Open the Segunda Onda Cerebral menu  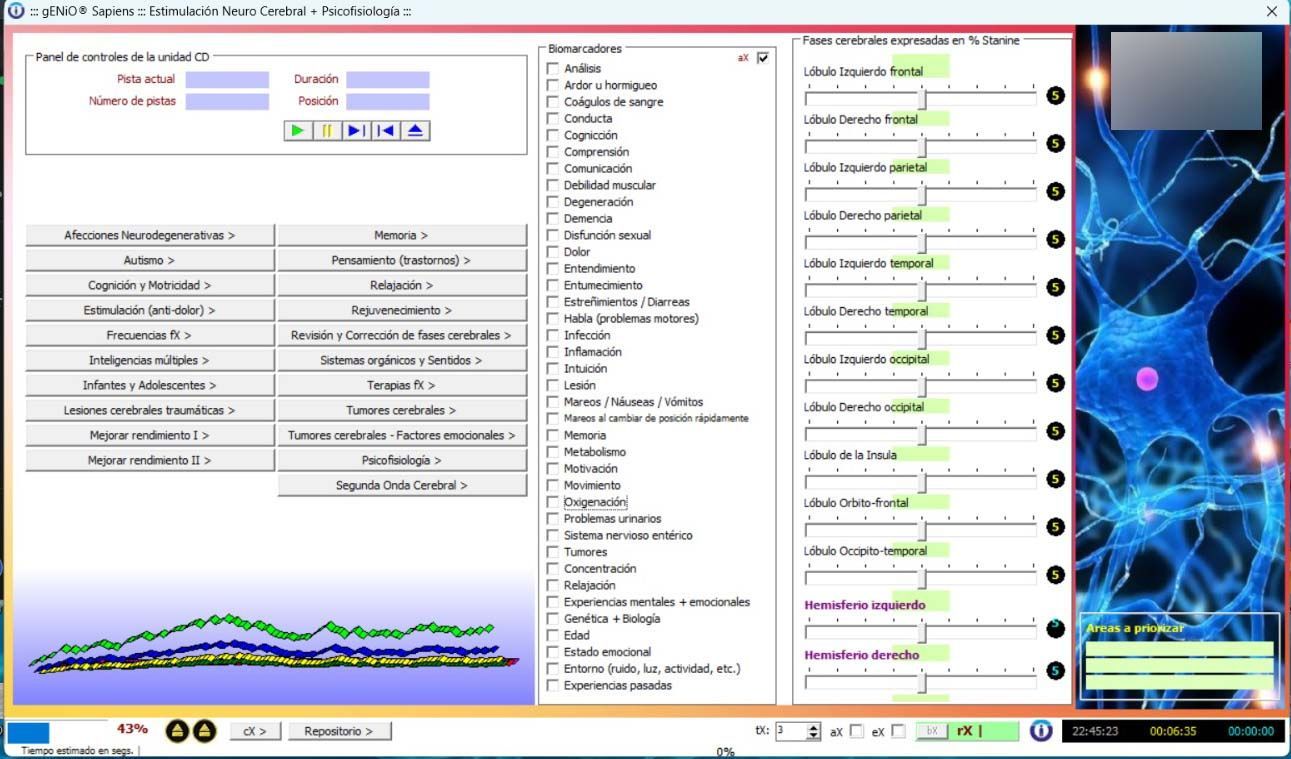click(x=401, y=485)
